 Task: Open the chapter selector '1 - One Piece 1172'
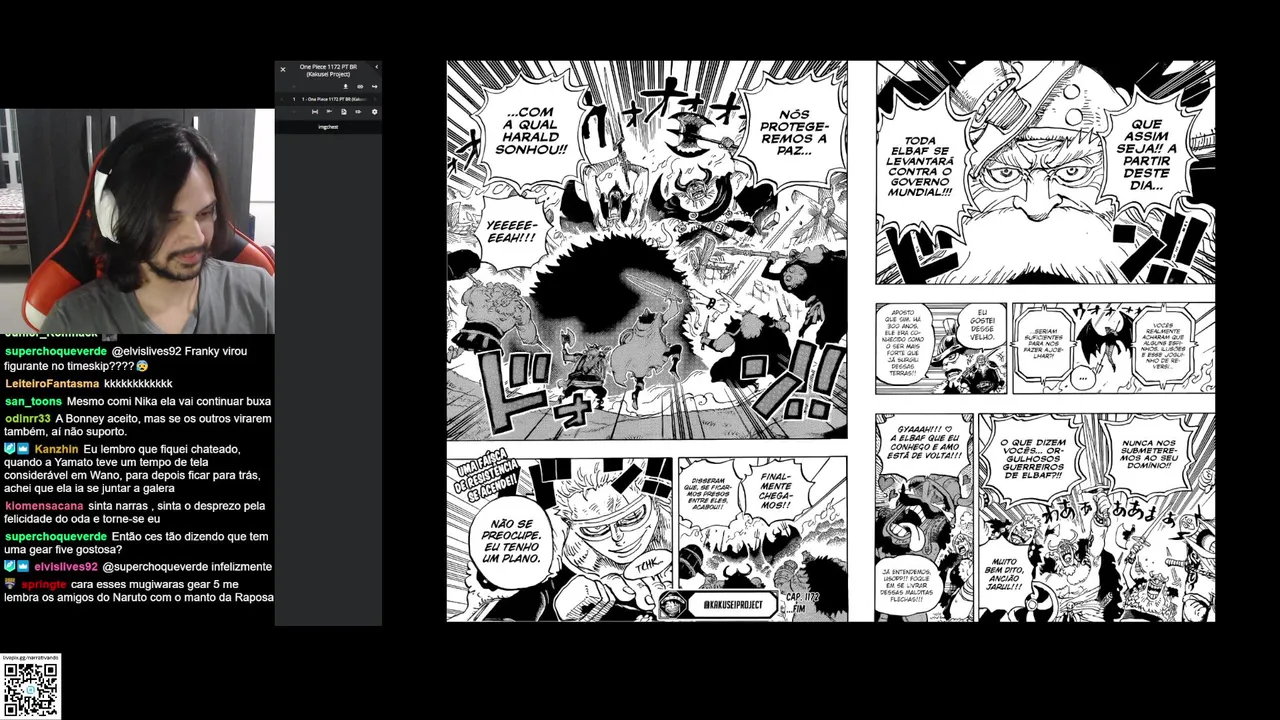(334, 99)
